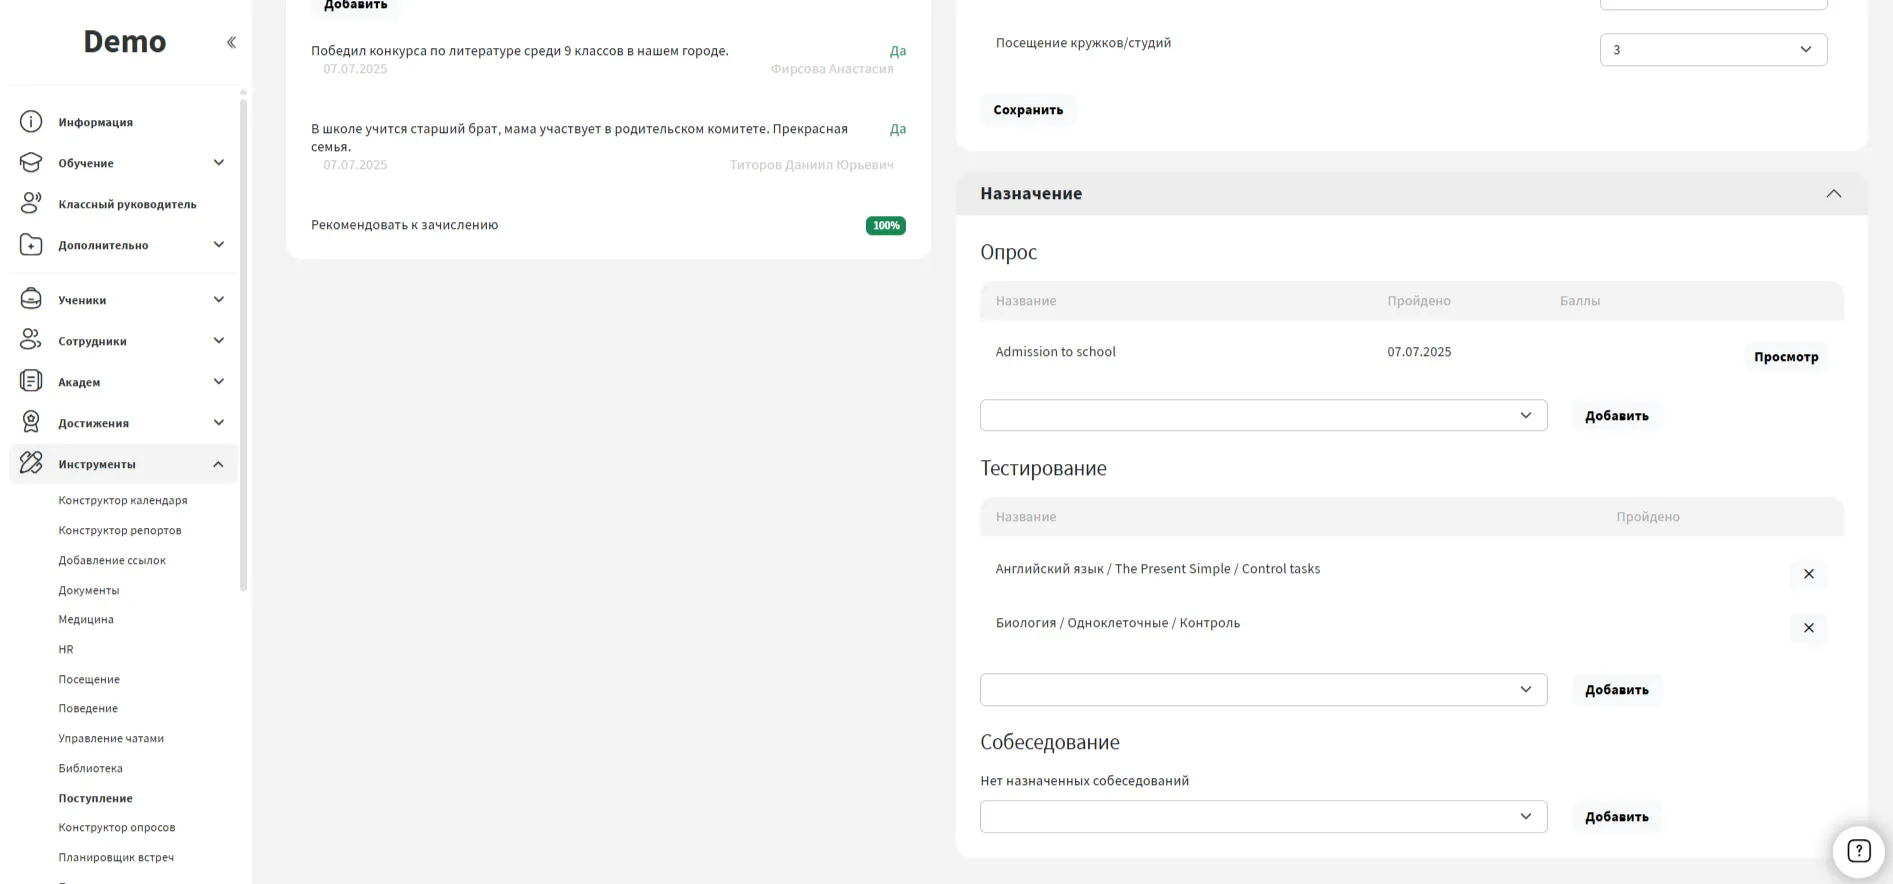This screenshot has width=1893, height=884.
Task: Click the sidebar vertical scrollbar
Action: click(x=243, y=340)
